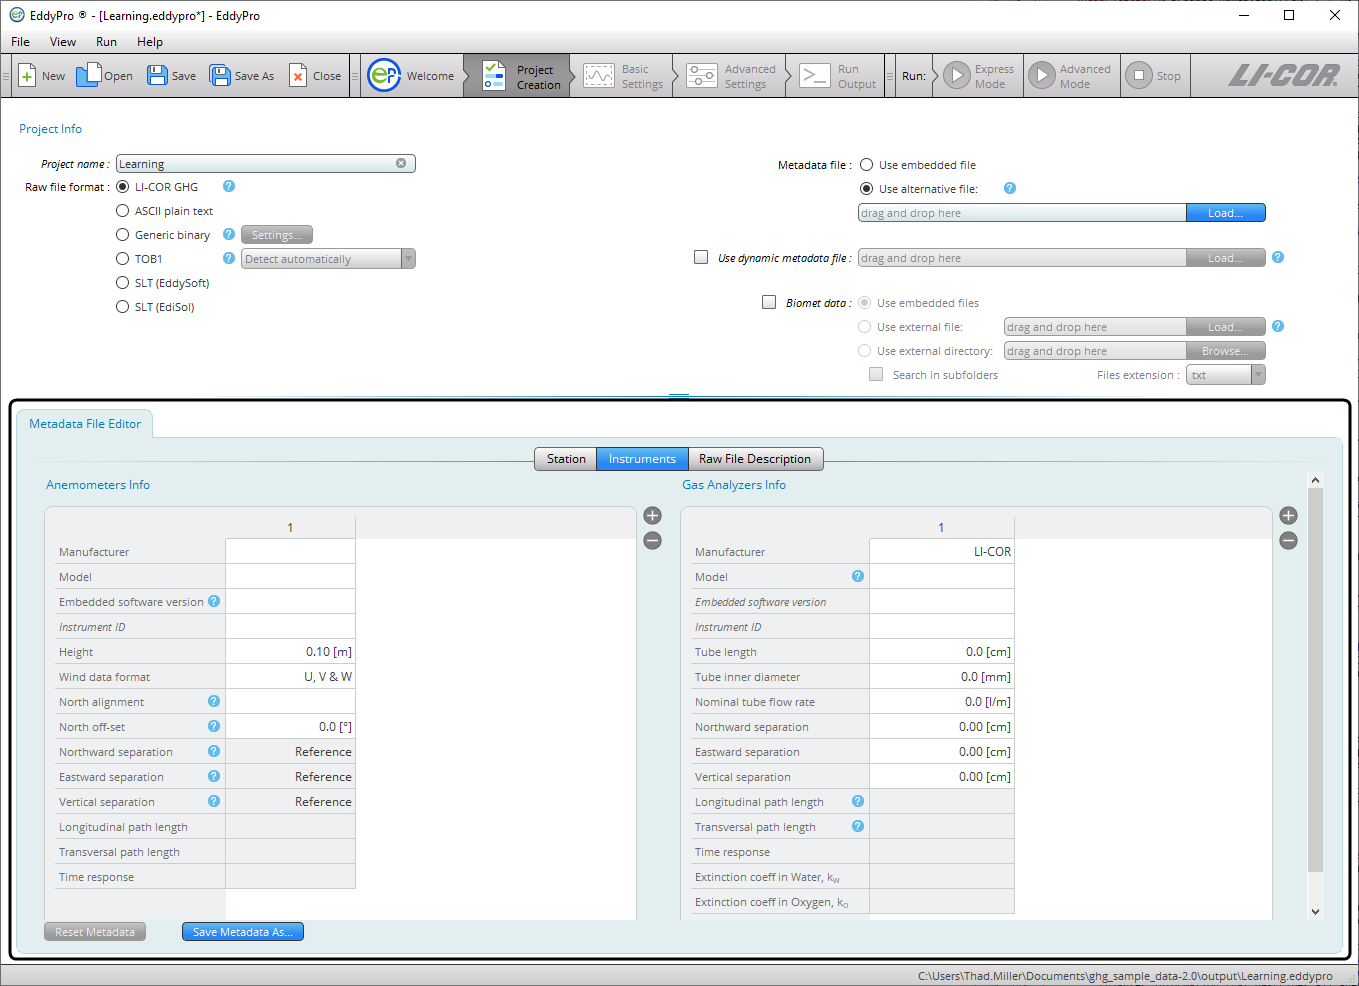Viewport: 1359px width, 986px height.
Task: Select SLT (EdiSol) format
Action: [123, 307]
